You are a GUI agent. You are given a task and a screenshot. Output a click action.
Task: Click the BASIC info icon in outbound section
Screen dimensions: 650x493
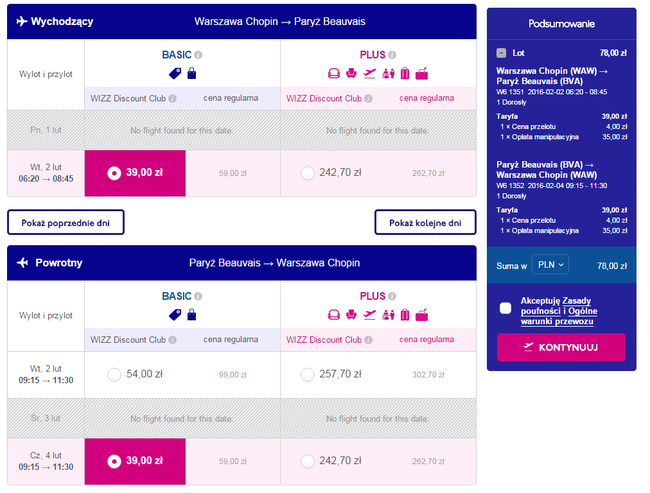point(198,54)
